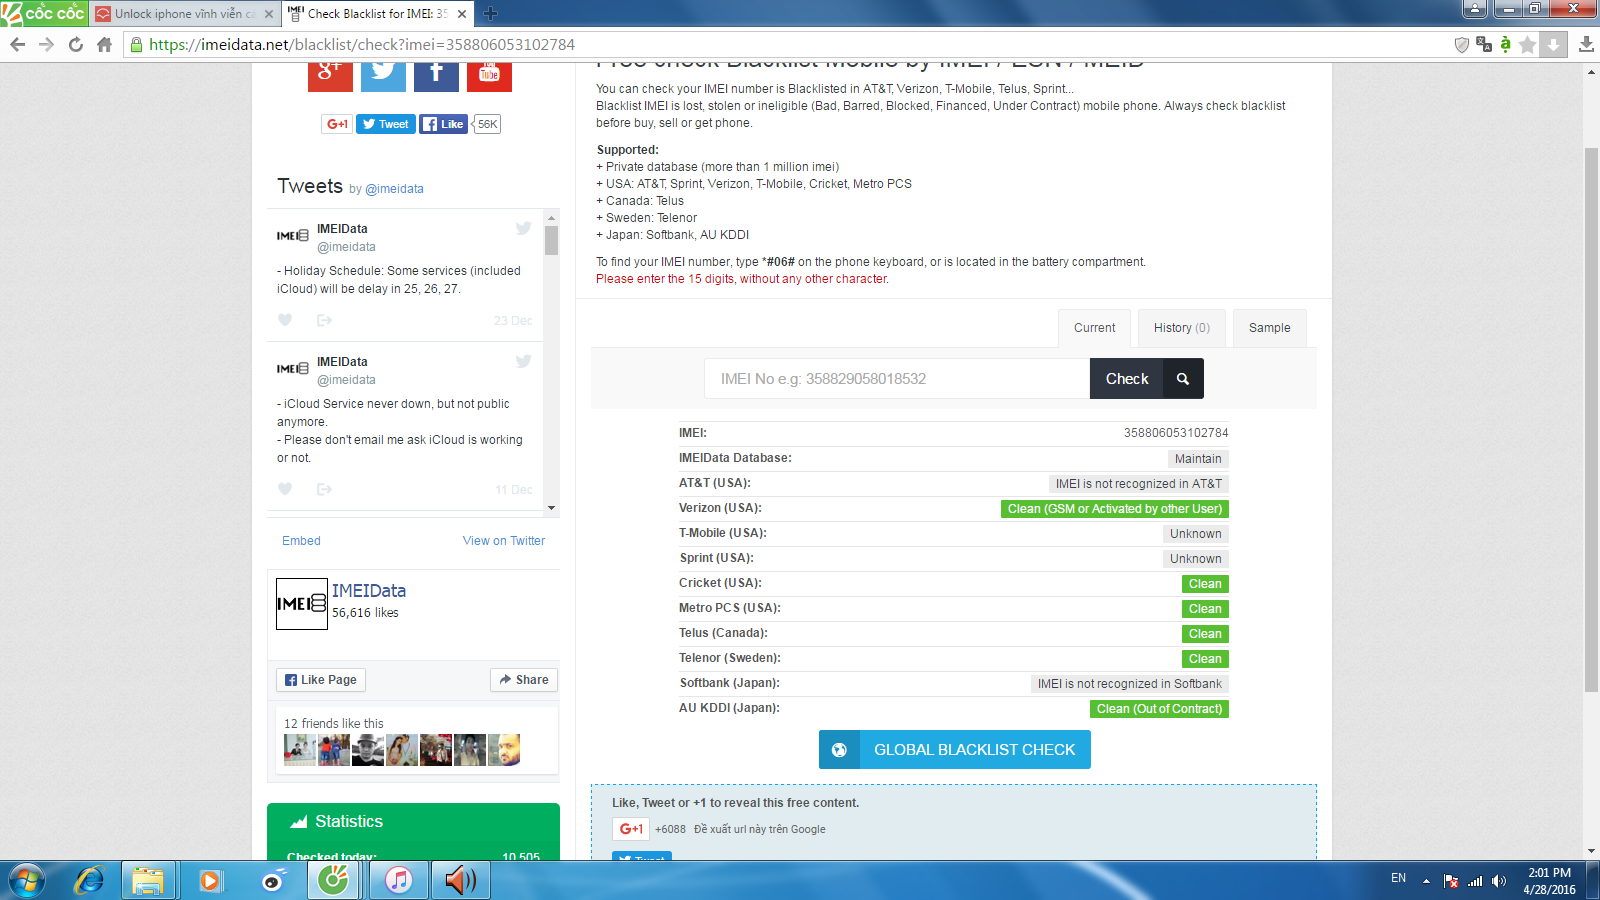This screenshot has height=900, width=1600.
Task: Share the second IMEIData tweet
Action: [324, 489]
